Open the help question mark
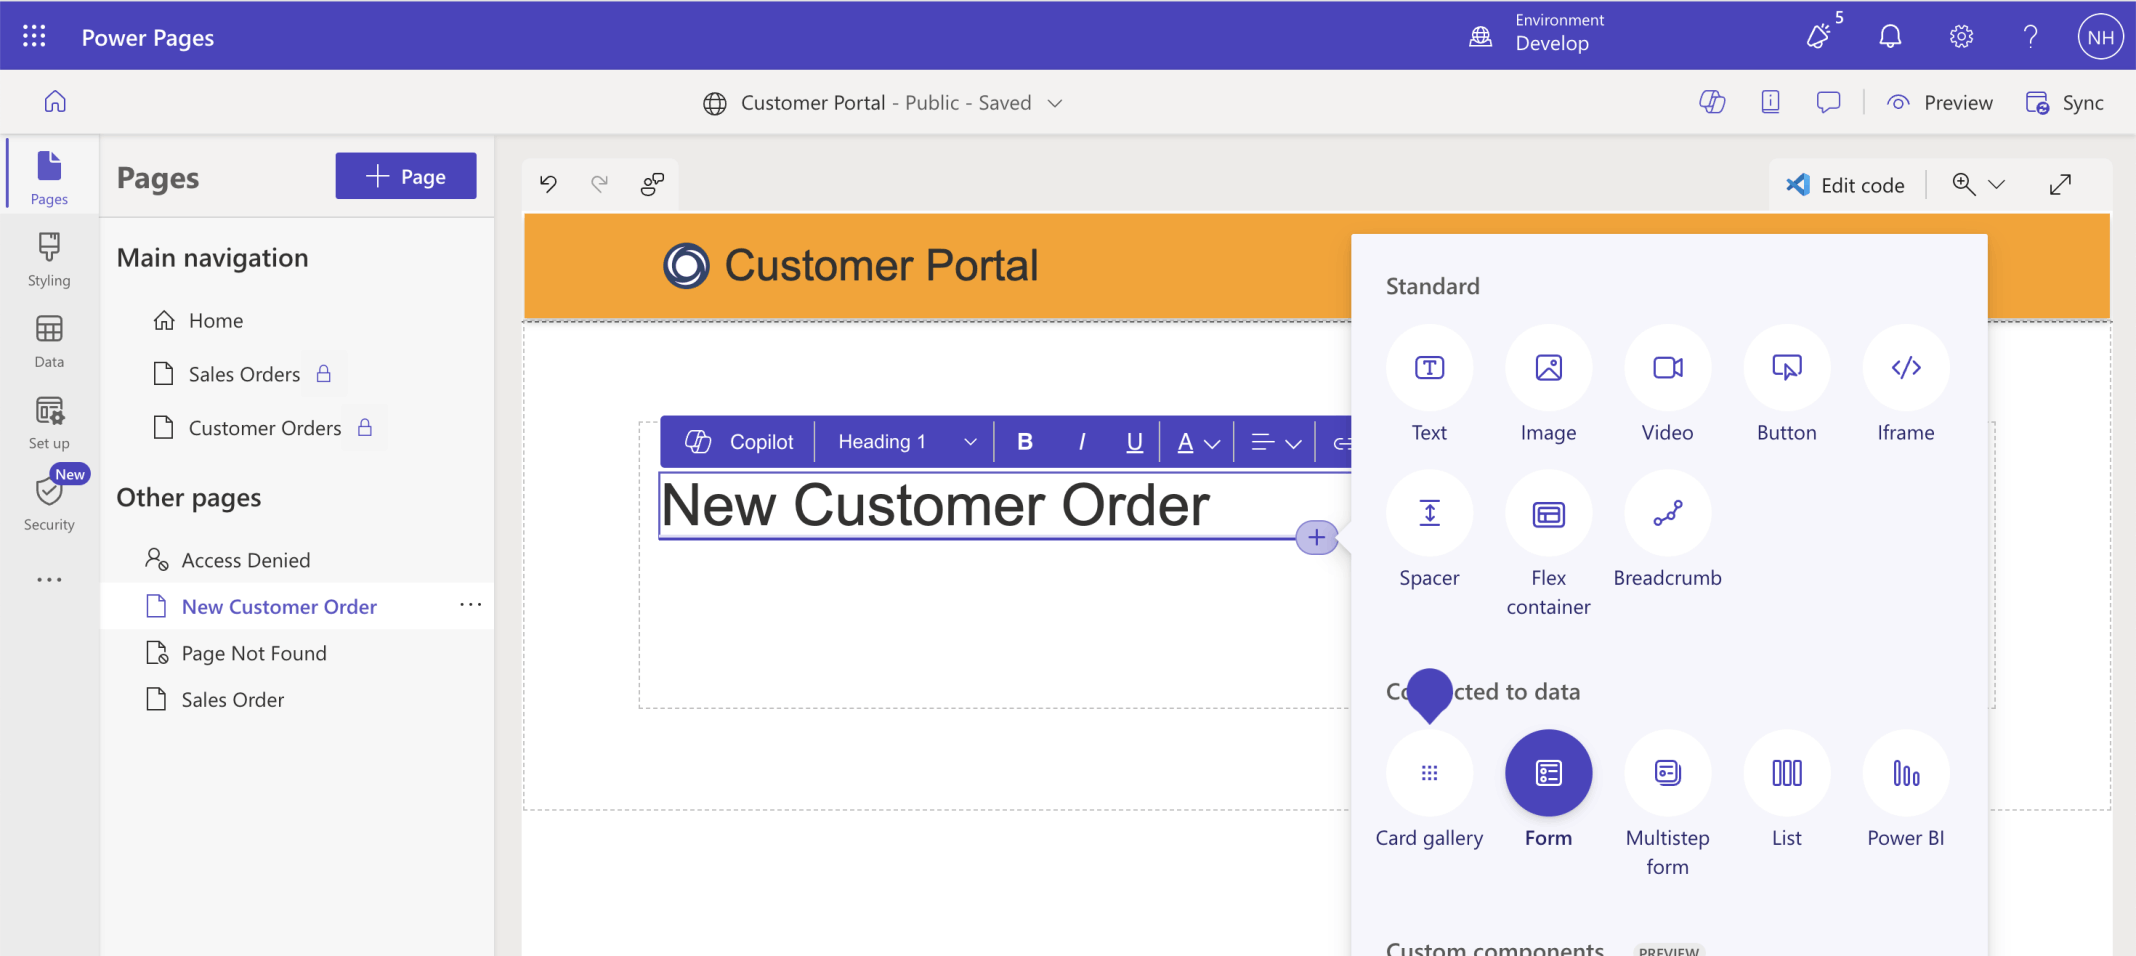 [2031, 37]
